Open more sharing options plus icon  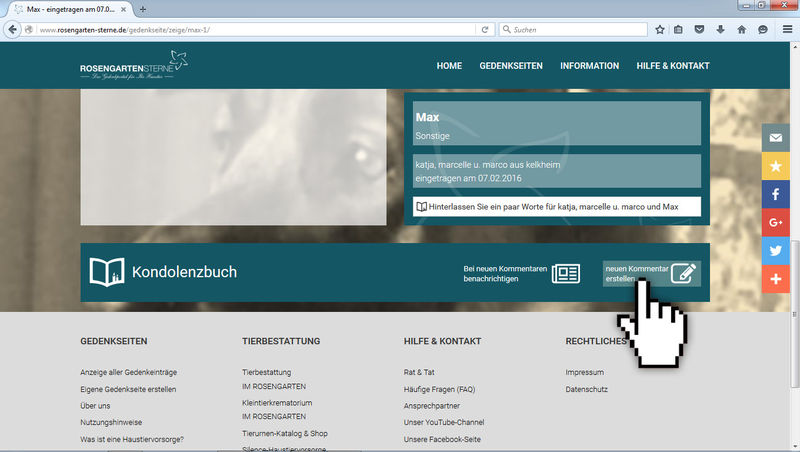(776, 279)
